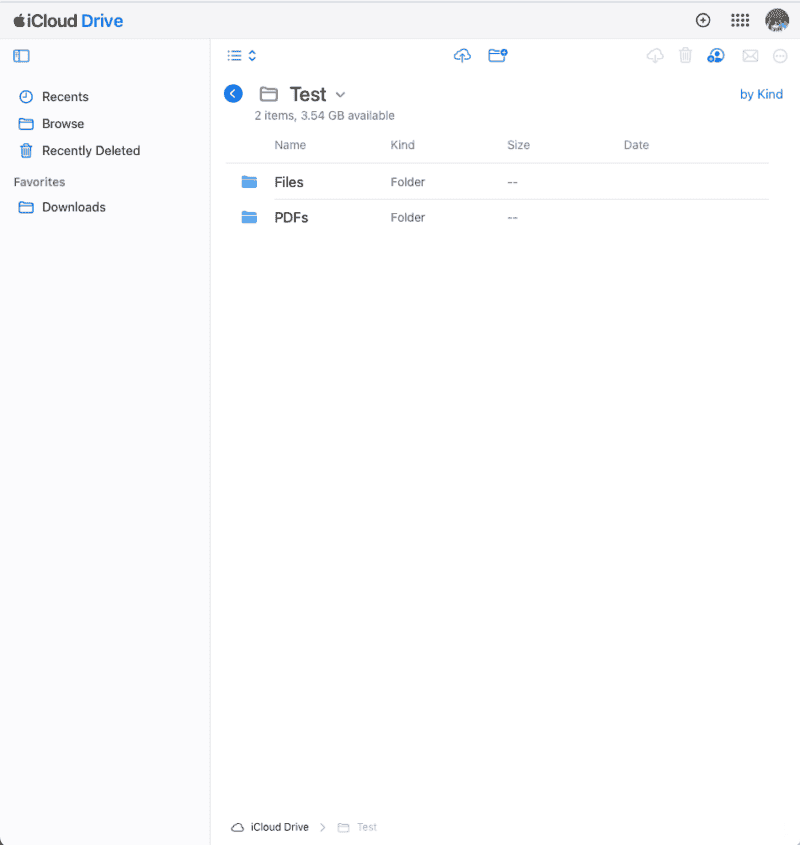Viewport: 800px width, 845px height.
Task: Change sorting via the by Kind option
Action: 761,93
